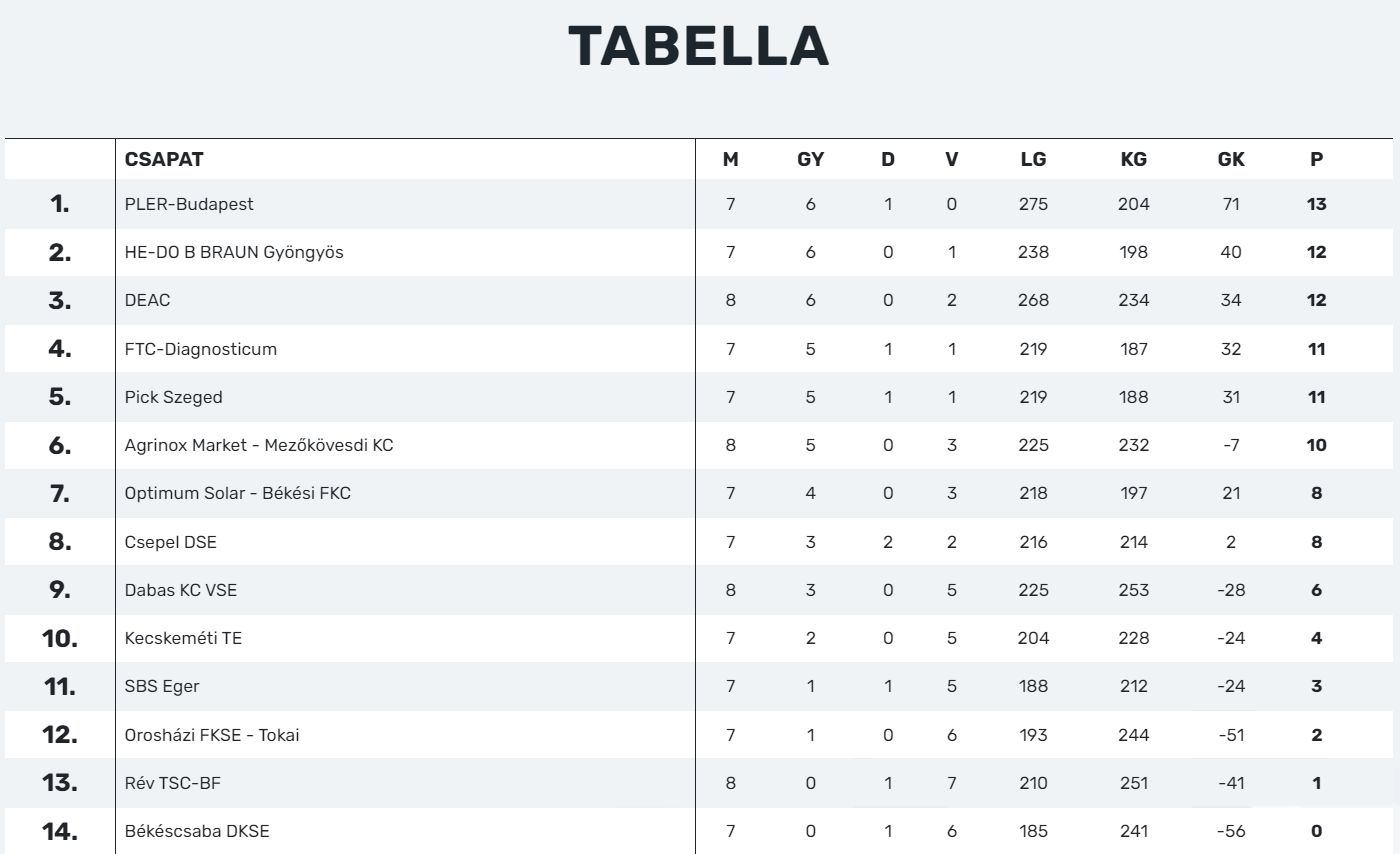
Task: Open the Pick Szeged team entry
Action: pos(174,397)
